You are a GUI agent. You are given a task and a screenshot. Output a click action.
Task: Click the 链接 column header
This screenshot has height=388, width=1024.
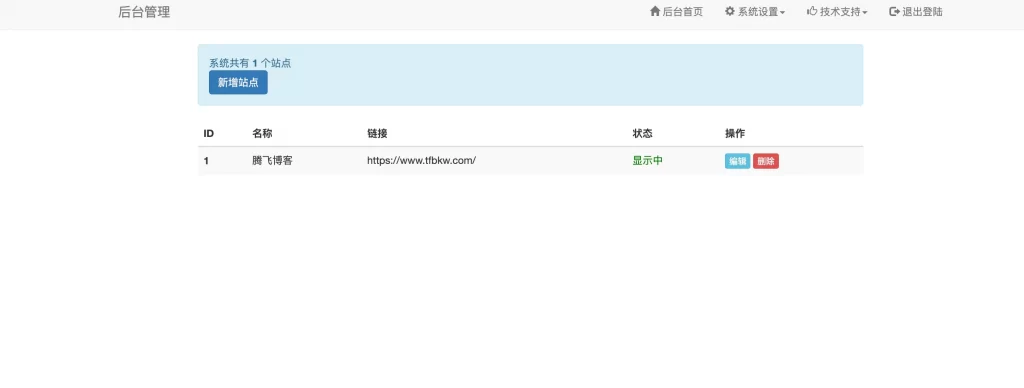click(x=377, y=133)
